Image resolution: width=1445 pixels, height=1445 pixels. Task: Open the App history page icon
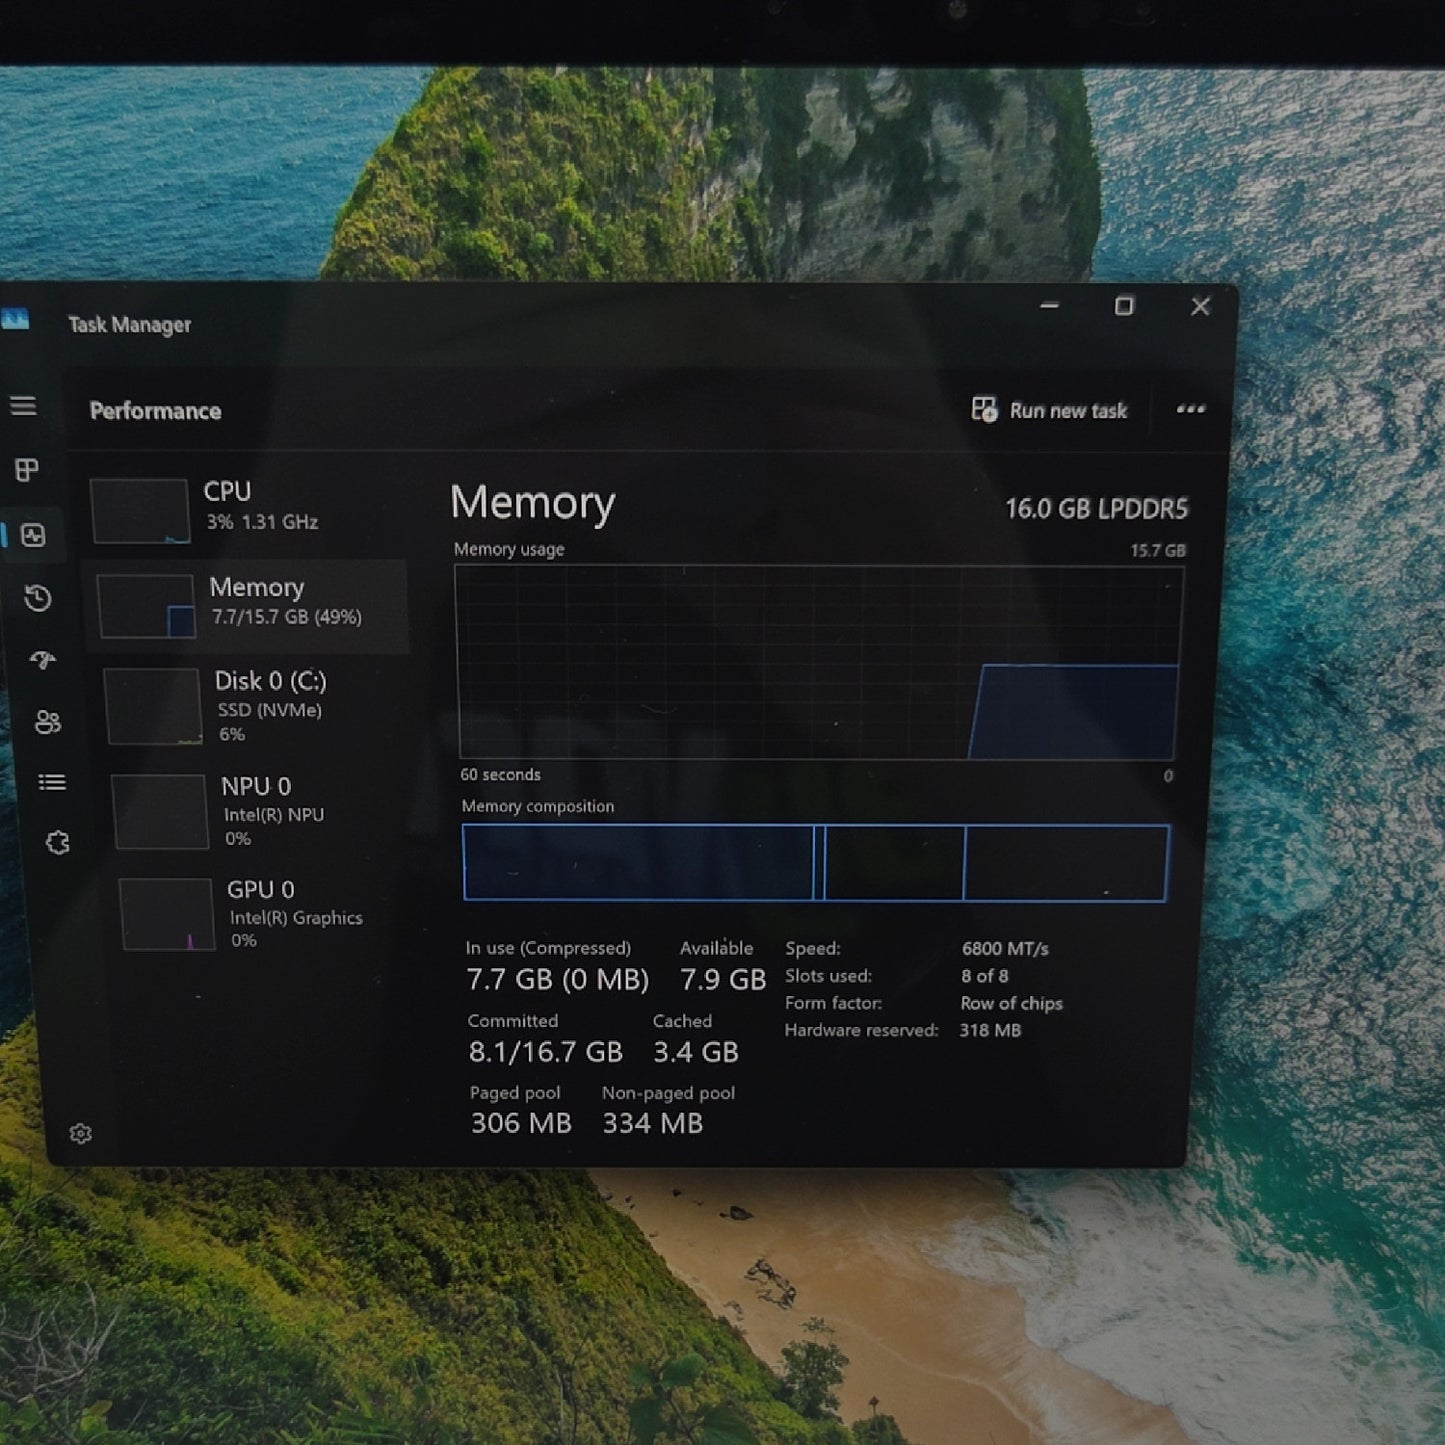tap(38, 598)
